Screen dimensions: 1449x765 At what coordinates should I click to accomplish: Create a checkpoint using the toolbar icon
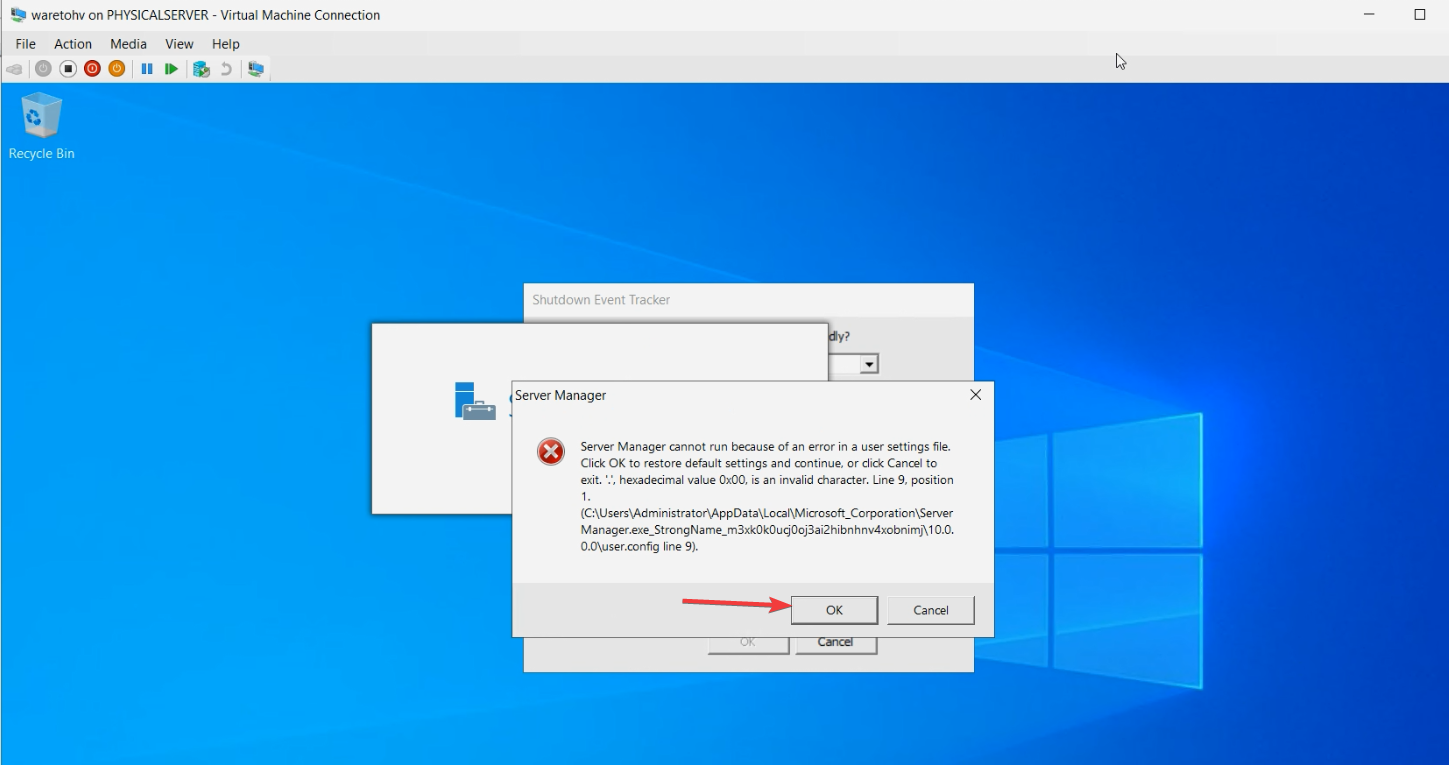tap(201, 69)
